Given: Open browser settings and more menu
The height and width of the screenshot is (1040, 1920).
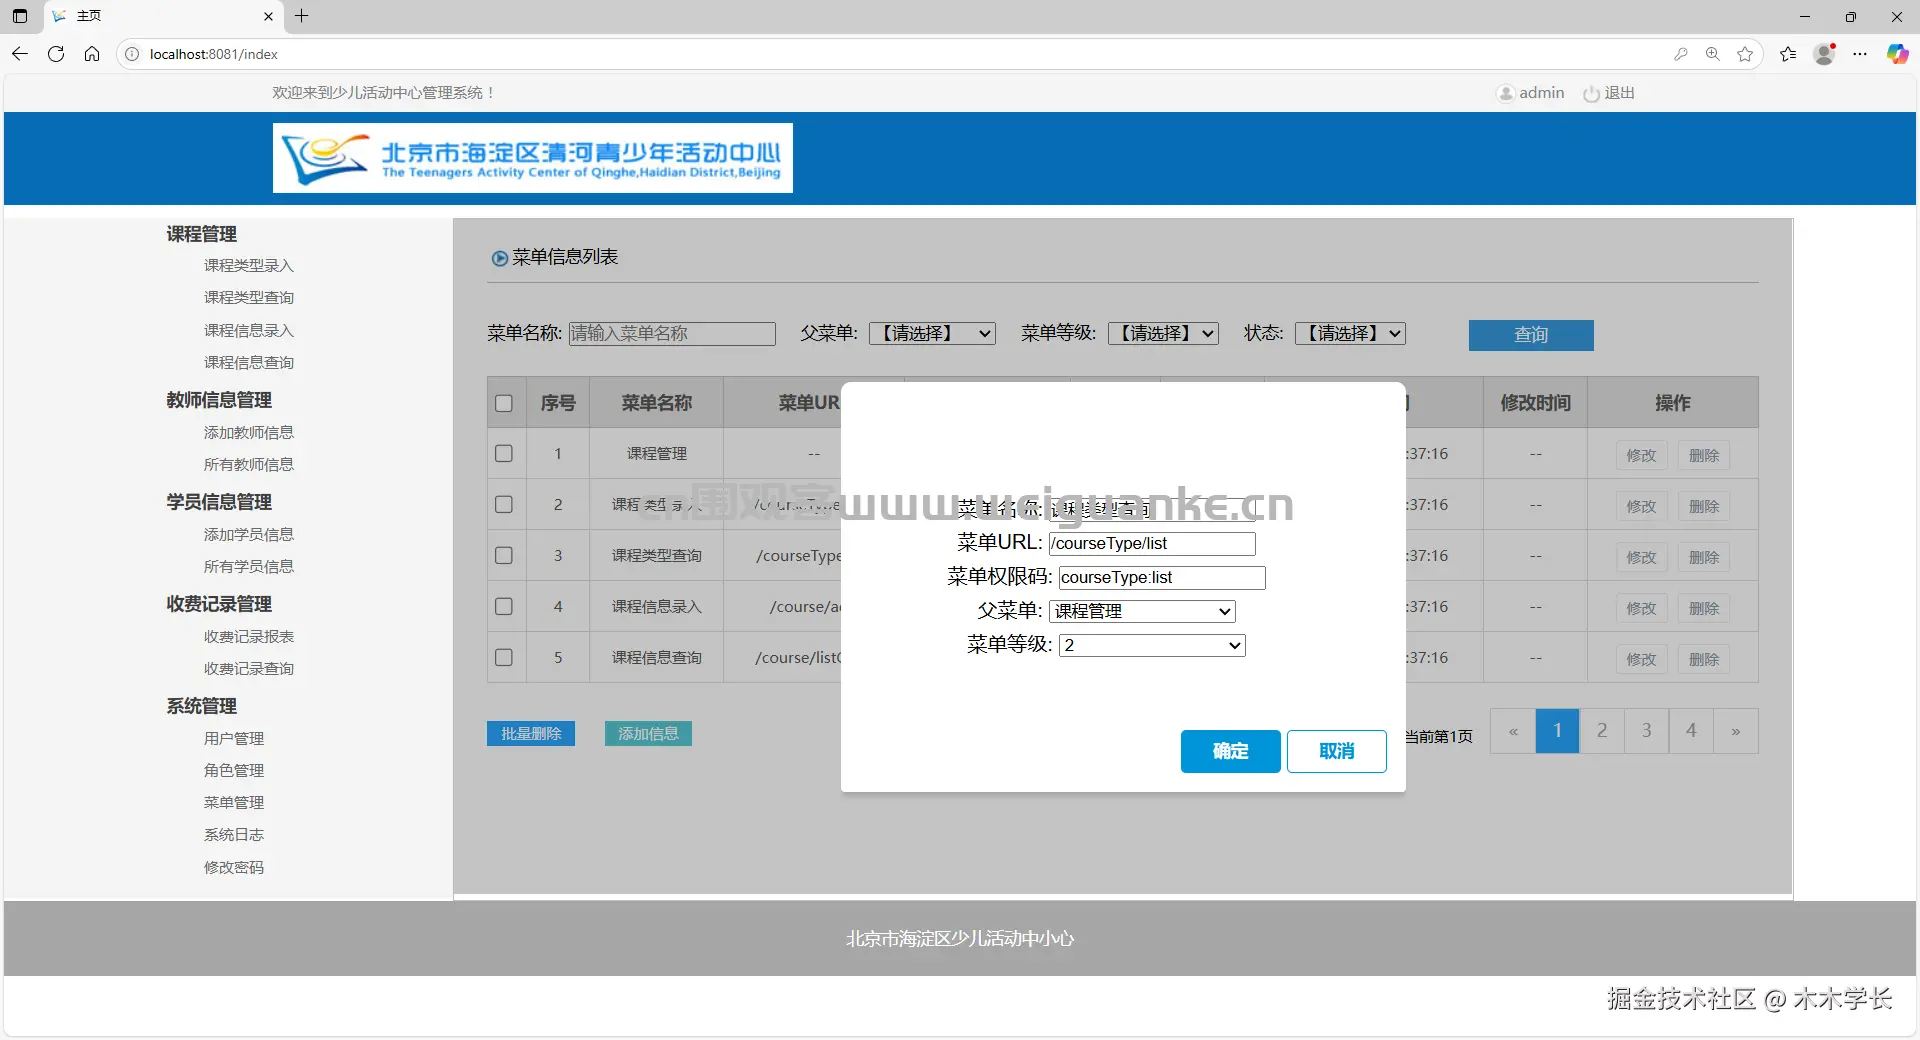Looking at the screenshot, I should (x=1860, y=54).
